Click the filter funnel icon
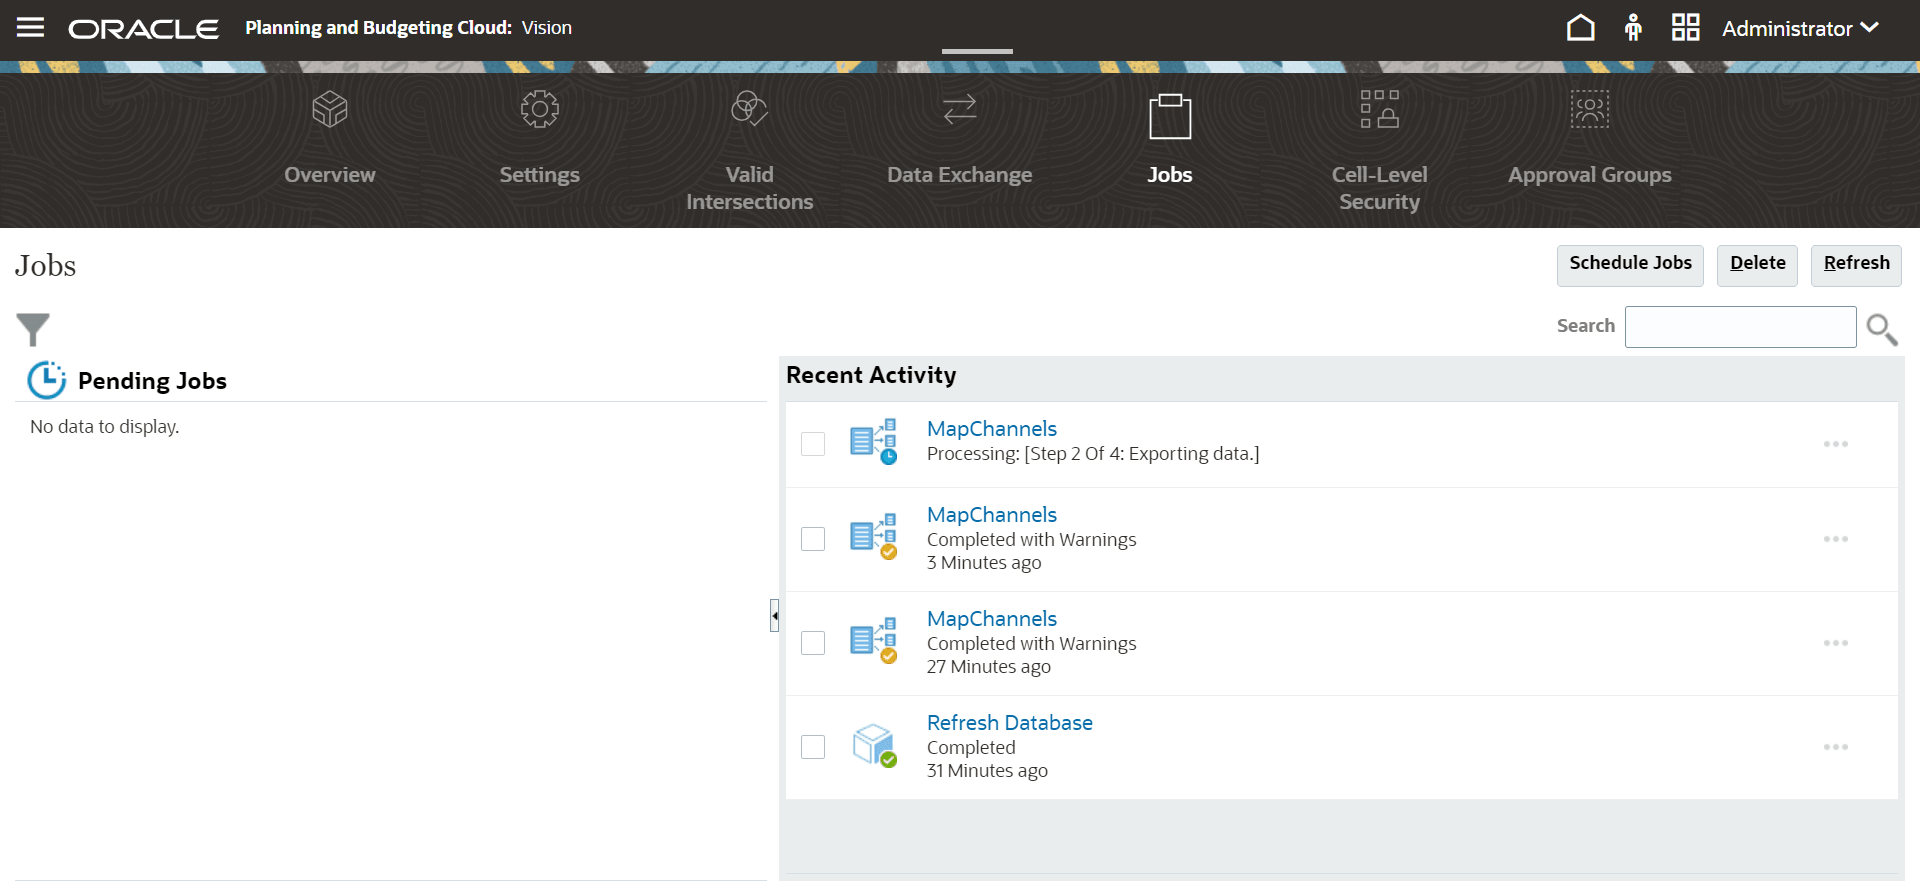Screen dimensions: 1920x891 (33, 329)
